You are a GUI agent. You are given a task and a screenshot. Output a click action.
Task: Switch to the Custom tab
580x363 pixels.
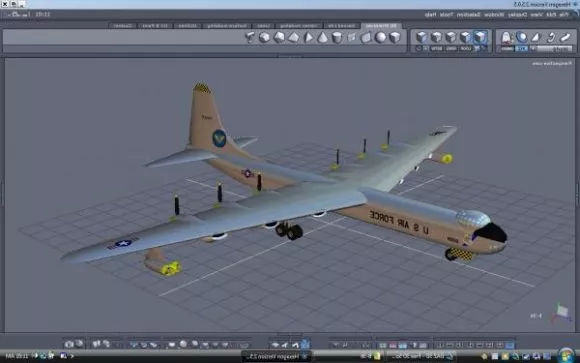coord(123,26)
